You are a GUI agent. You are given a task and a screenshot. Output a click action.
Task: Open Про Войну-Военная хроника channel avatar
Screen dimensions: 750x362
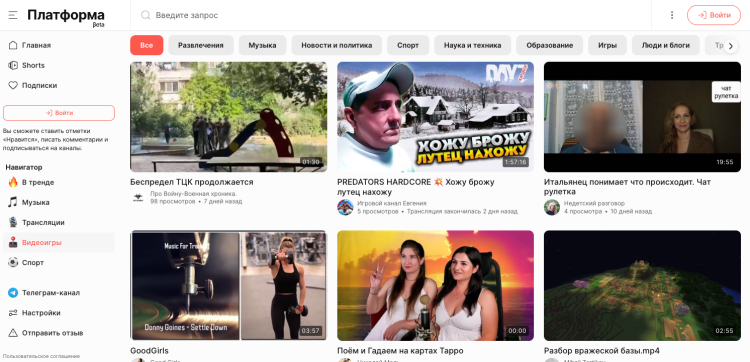point(138,197)
